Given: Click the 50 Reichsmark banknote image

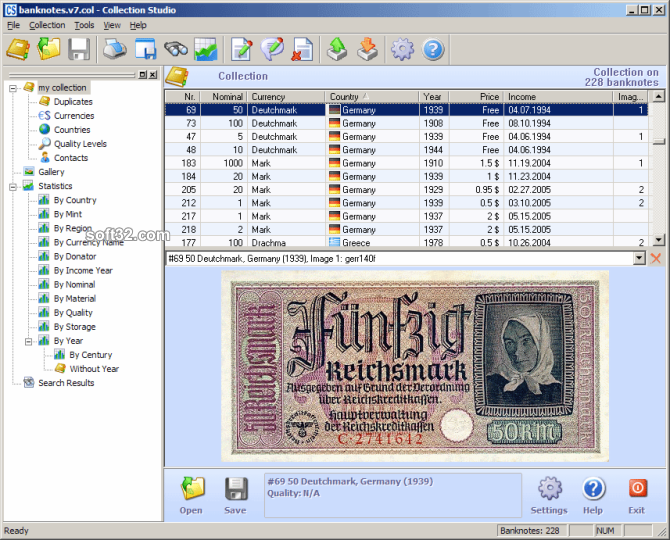Looking at the screenshot, I should click(414, 366).
